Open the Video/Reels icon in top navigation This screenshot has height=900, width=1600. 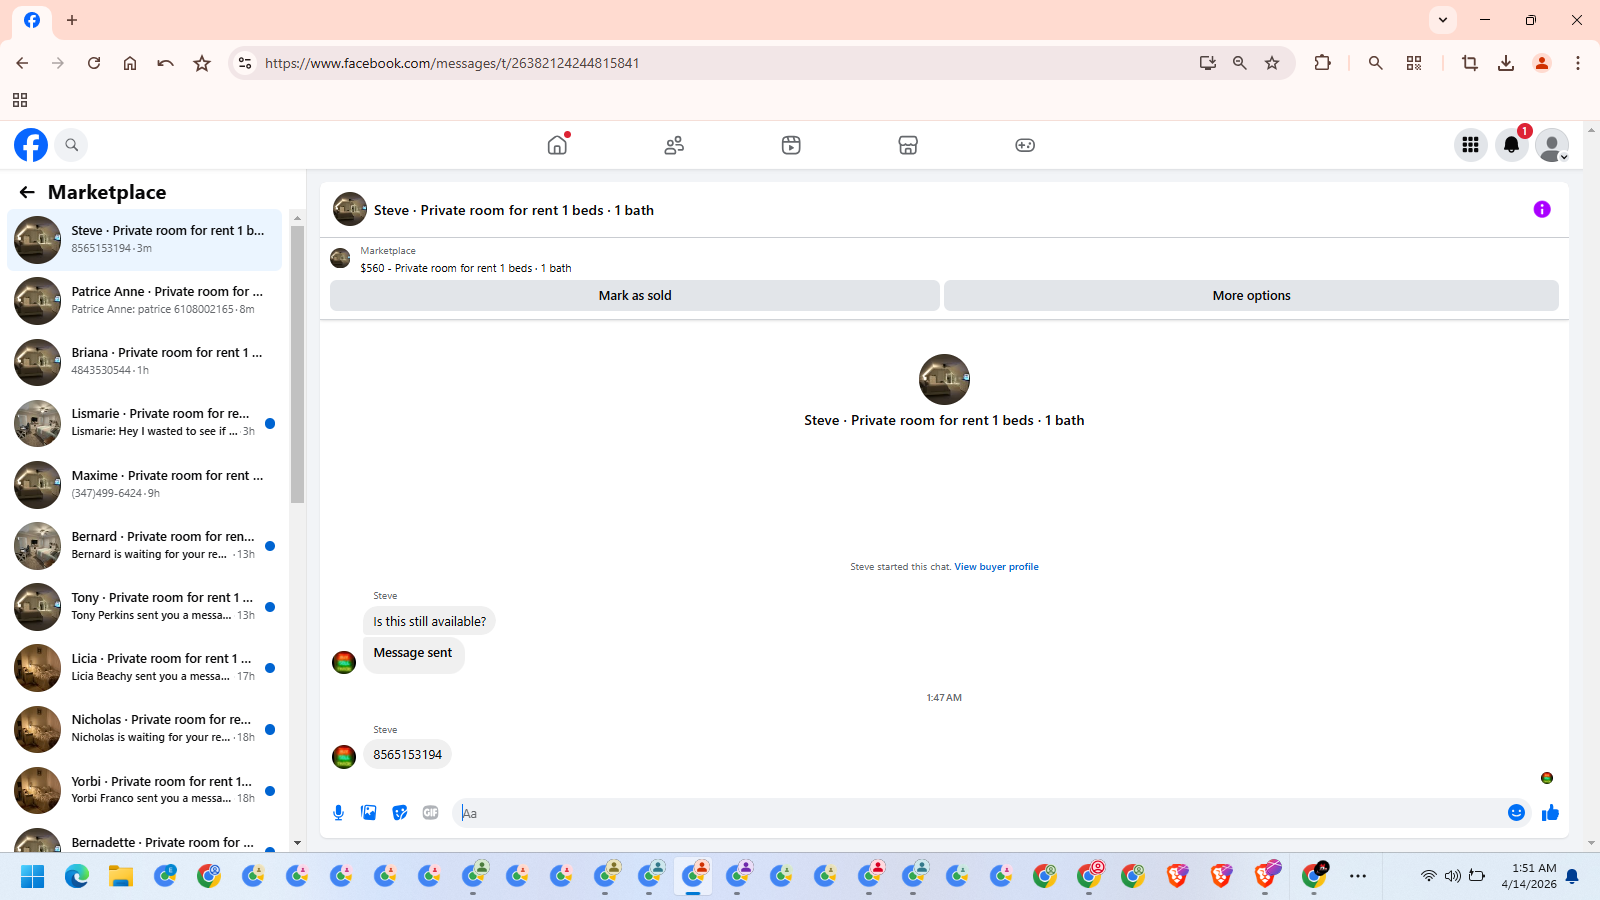point(791,145)
